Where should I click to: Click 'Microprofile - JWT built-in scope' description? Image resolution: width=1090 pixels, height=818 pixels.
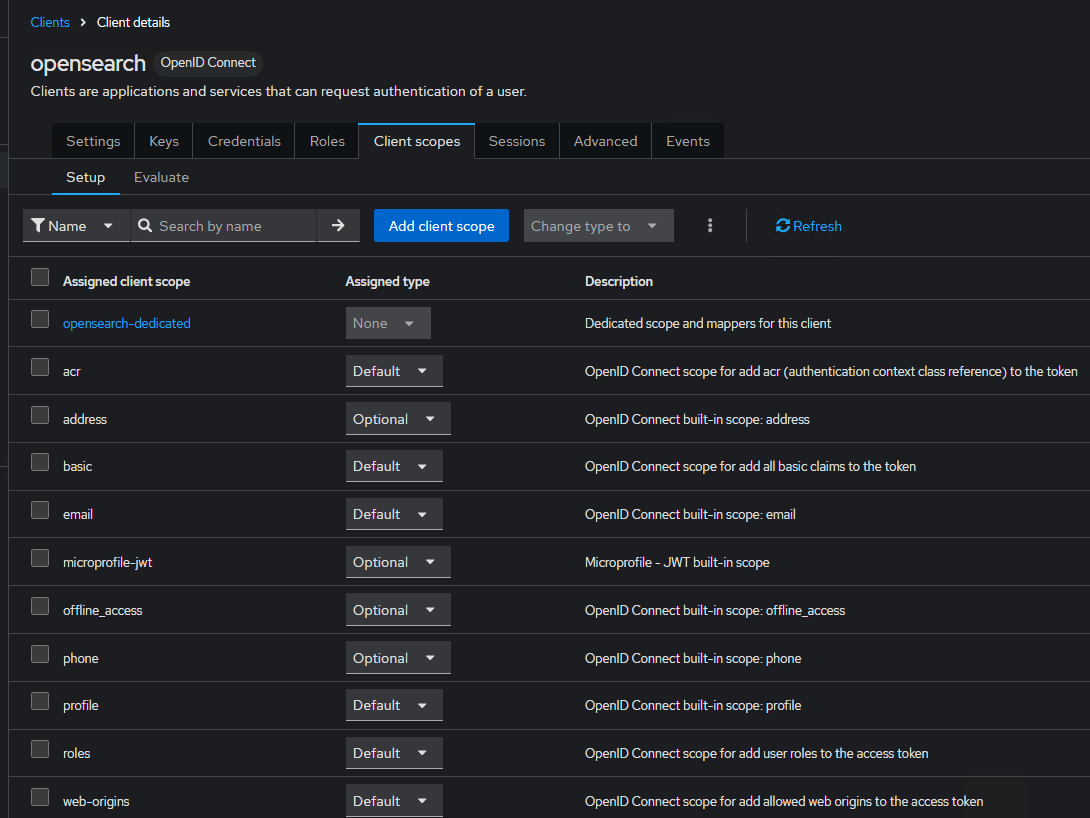tap(677, 562)
